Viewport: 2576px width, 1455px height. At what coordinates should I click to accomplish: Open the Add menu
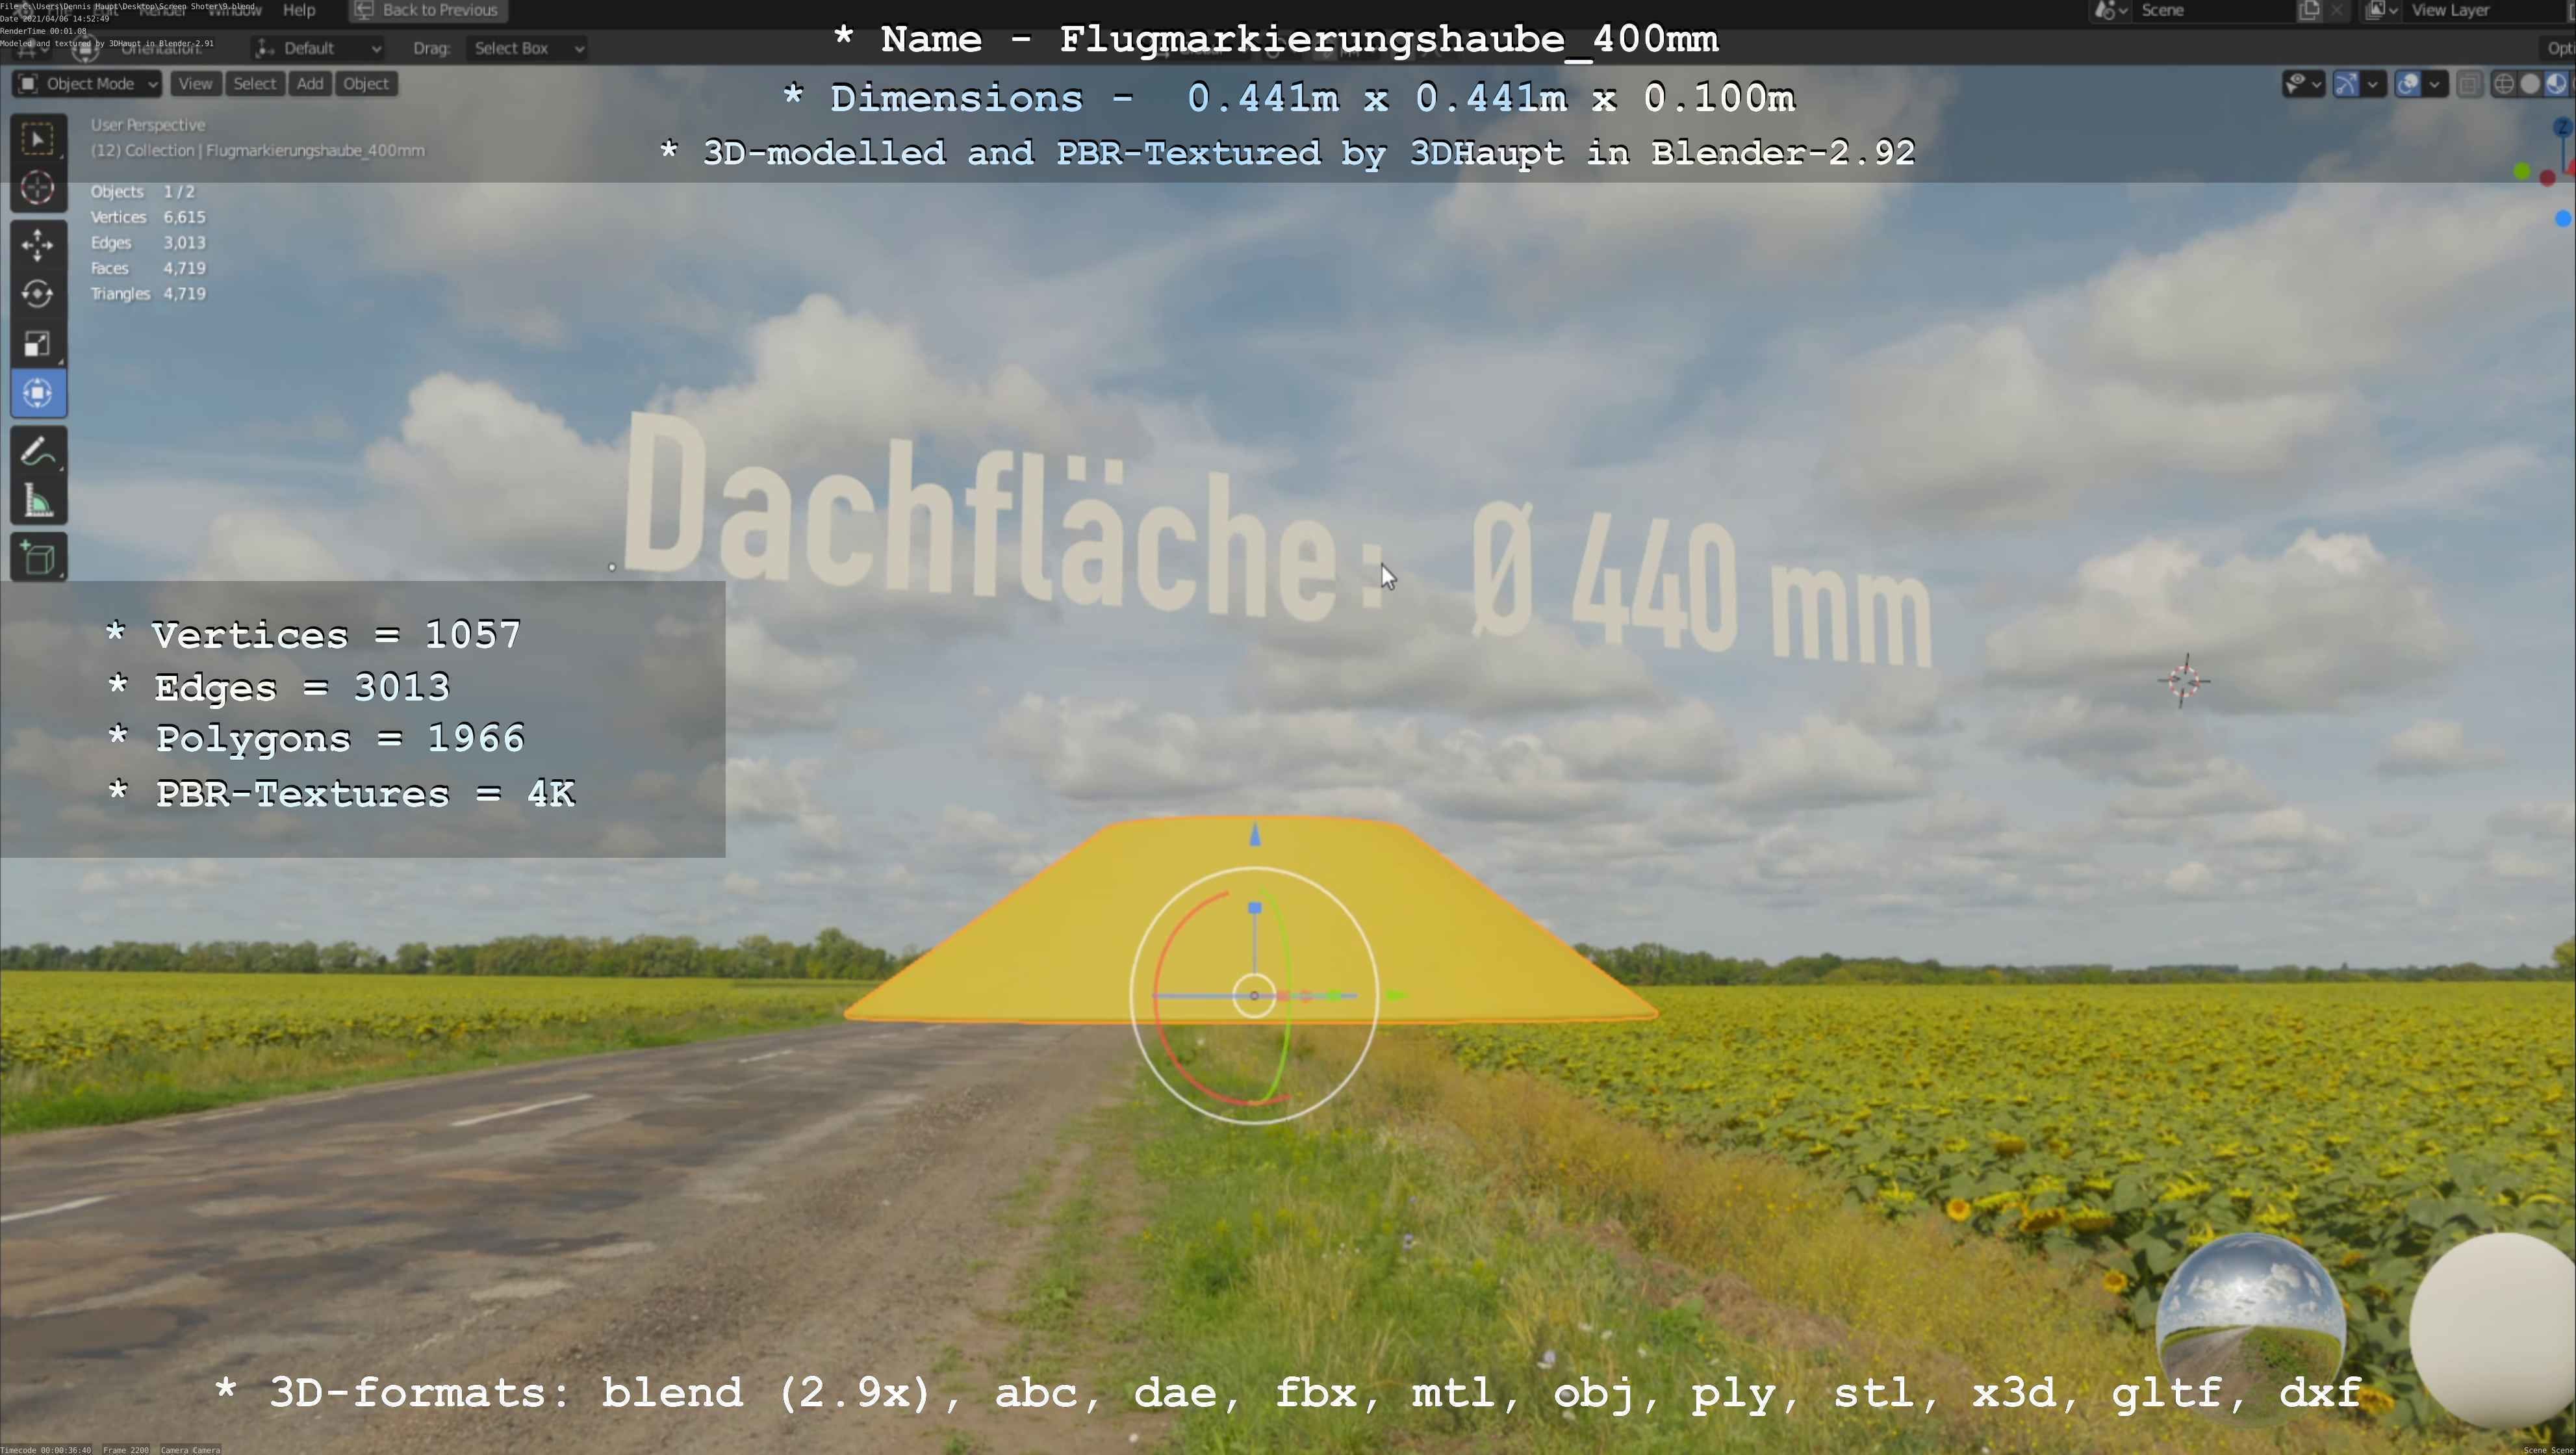(x=310, y=84)
